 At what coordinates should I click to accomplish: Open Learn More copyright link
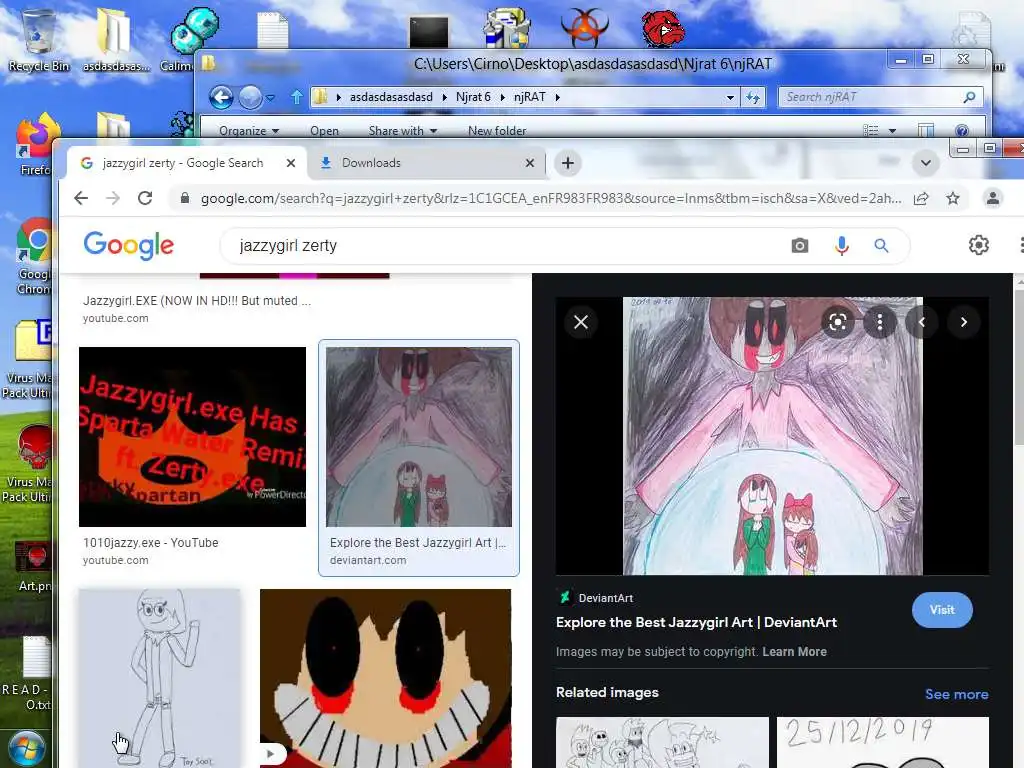tap(794, 652)
